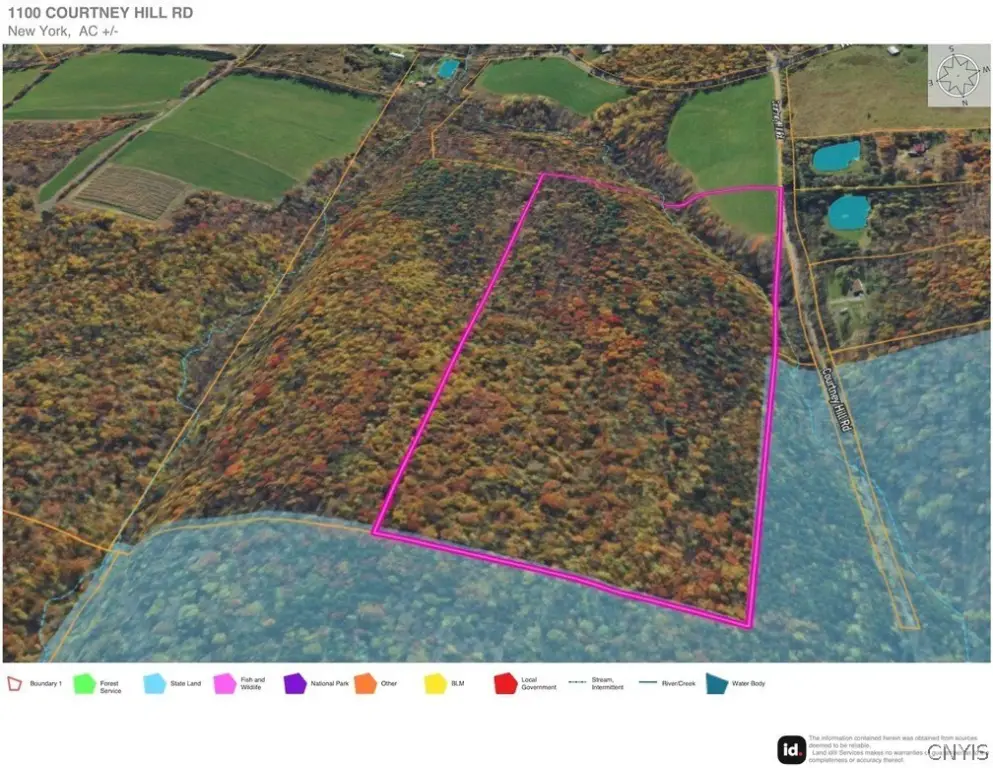Click the 'New York, AC +/-' subtitle
This screenshot has height=768, width=993.
pos(63,31)
